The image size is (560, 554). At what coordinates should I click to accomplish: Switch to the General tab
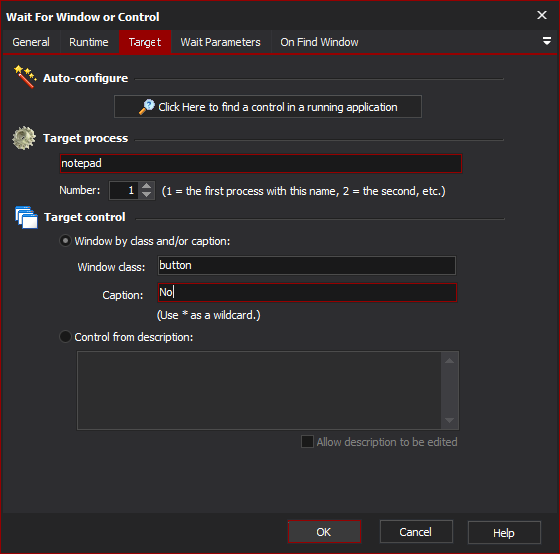[31, 42]
